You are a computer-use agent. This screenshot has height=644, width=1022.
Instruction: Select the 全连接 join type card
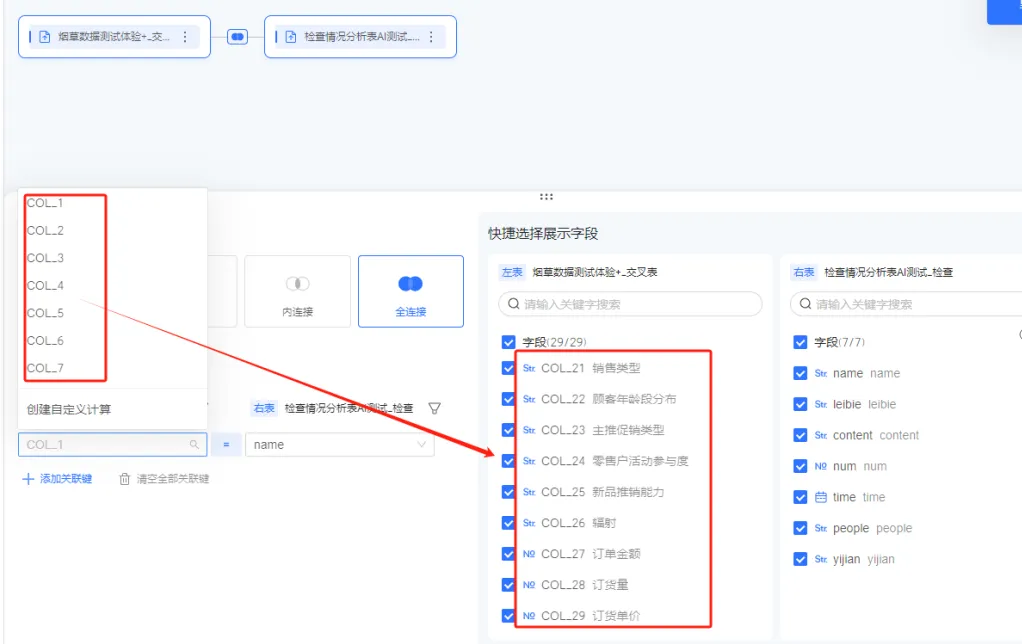(411, 291)
